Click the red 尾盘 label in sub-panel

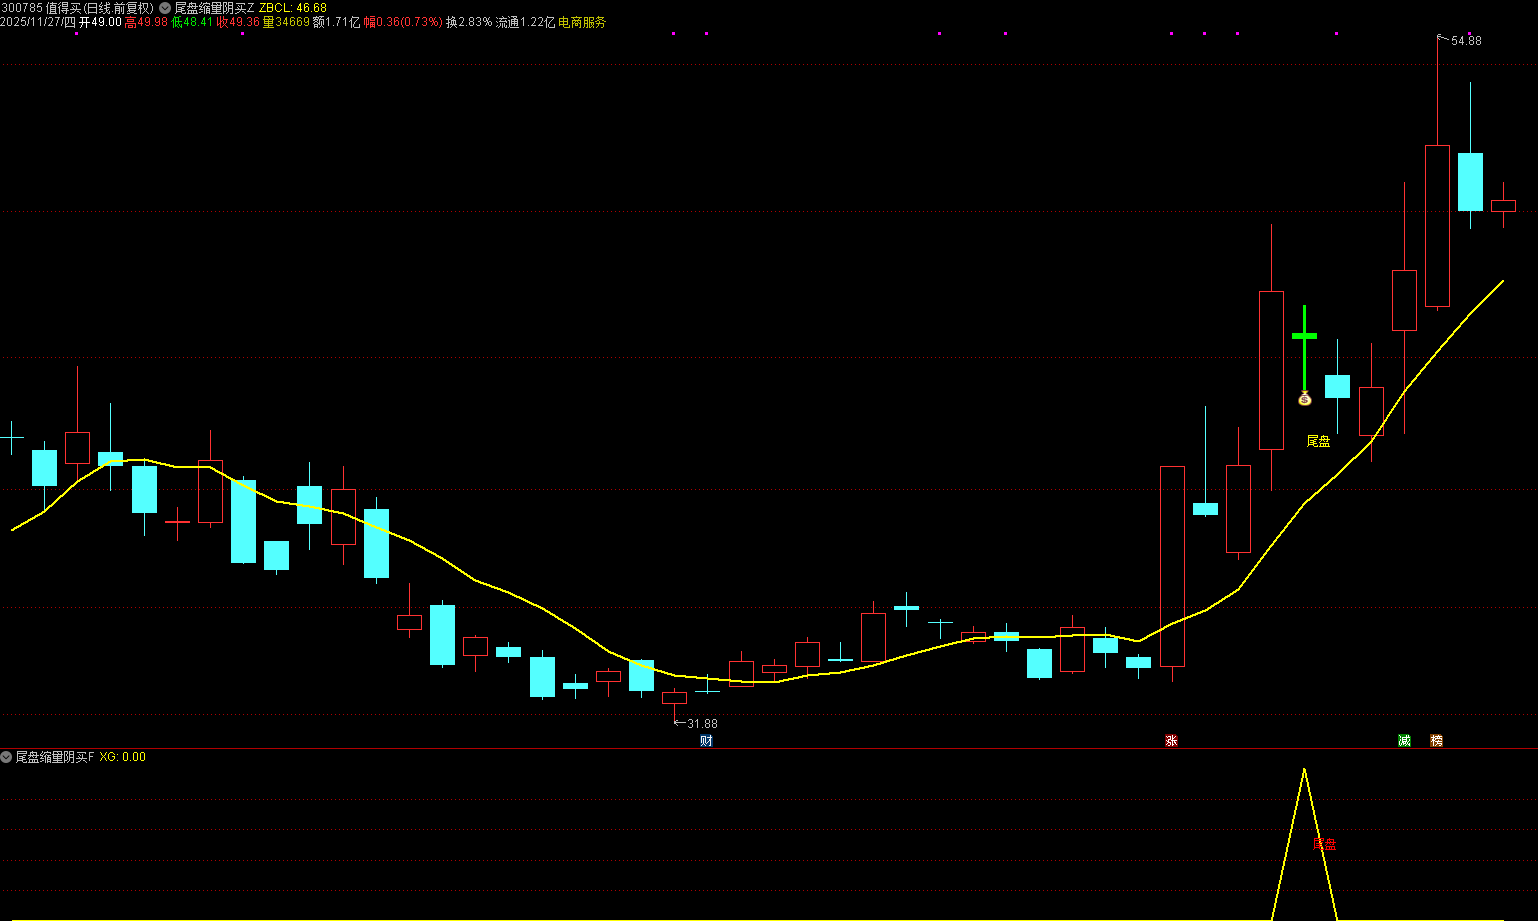pos(1324,844)
